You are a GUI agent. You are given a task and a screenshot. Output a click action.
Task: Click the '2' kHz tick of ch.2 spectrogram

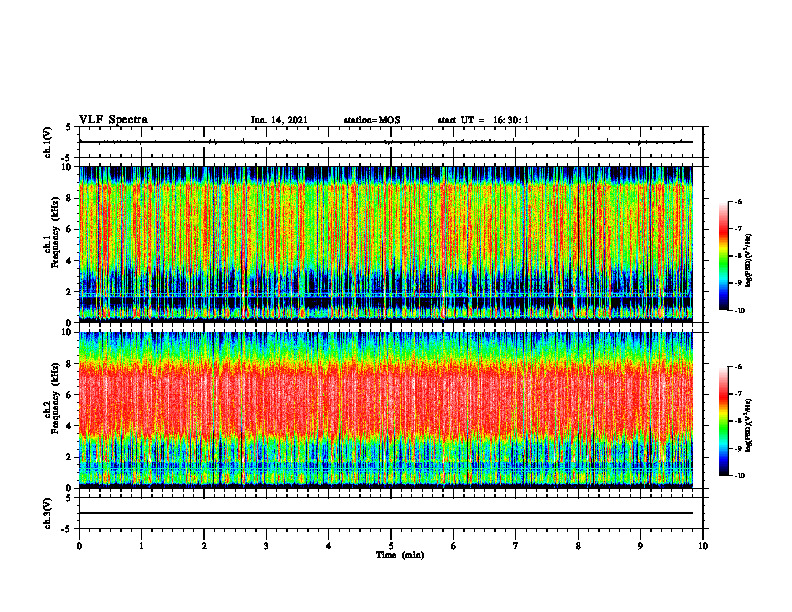69,457
